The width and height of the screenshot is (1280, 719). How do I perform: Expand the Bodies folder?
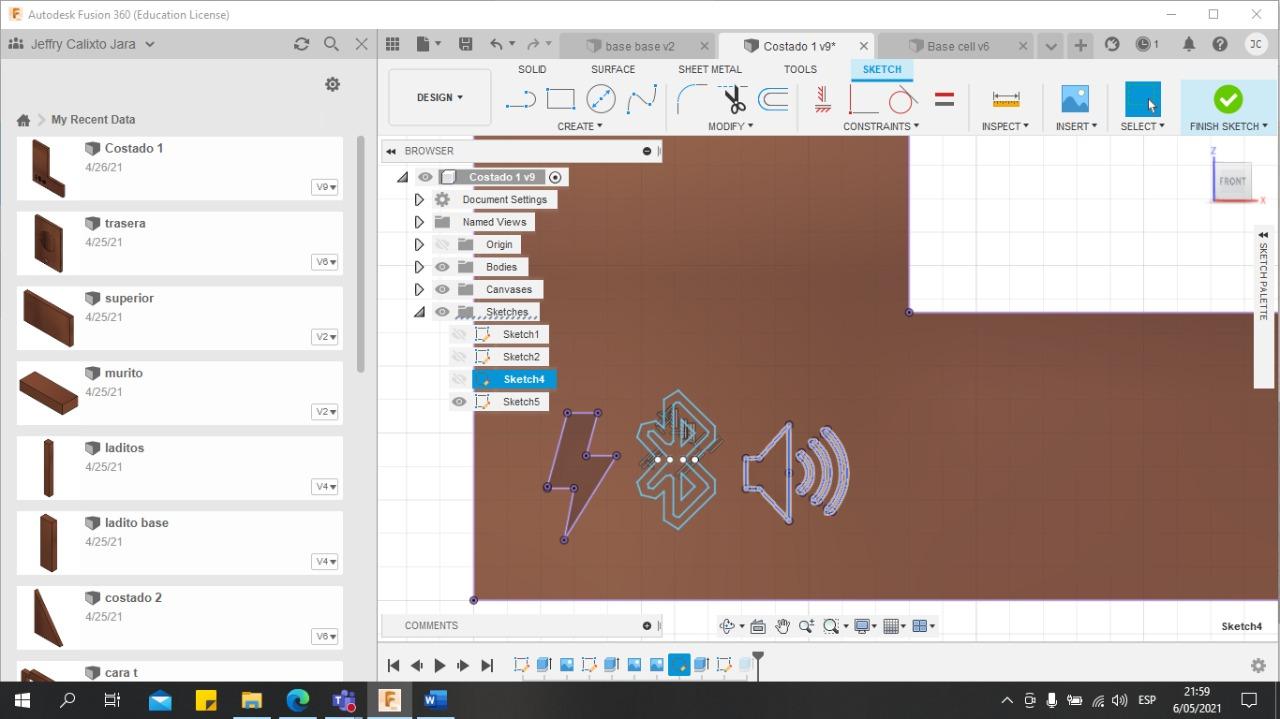[419, 267]
